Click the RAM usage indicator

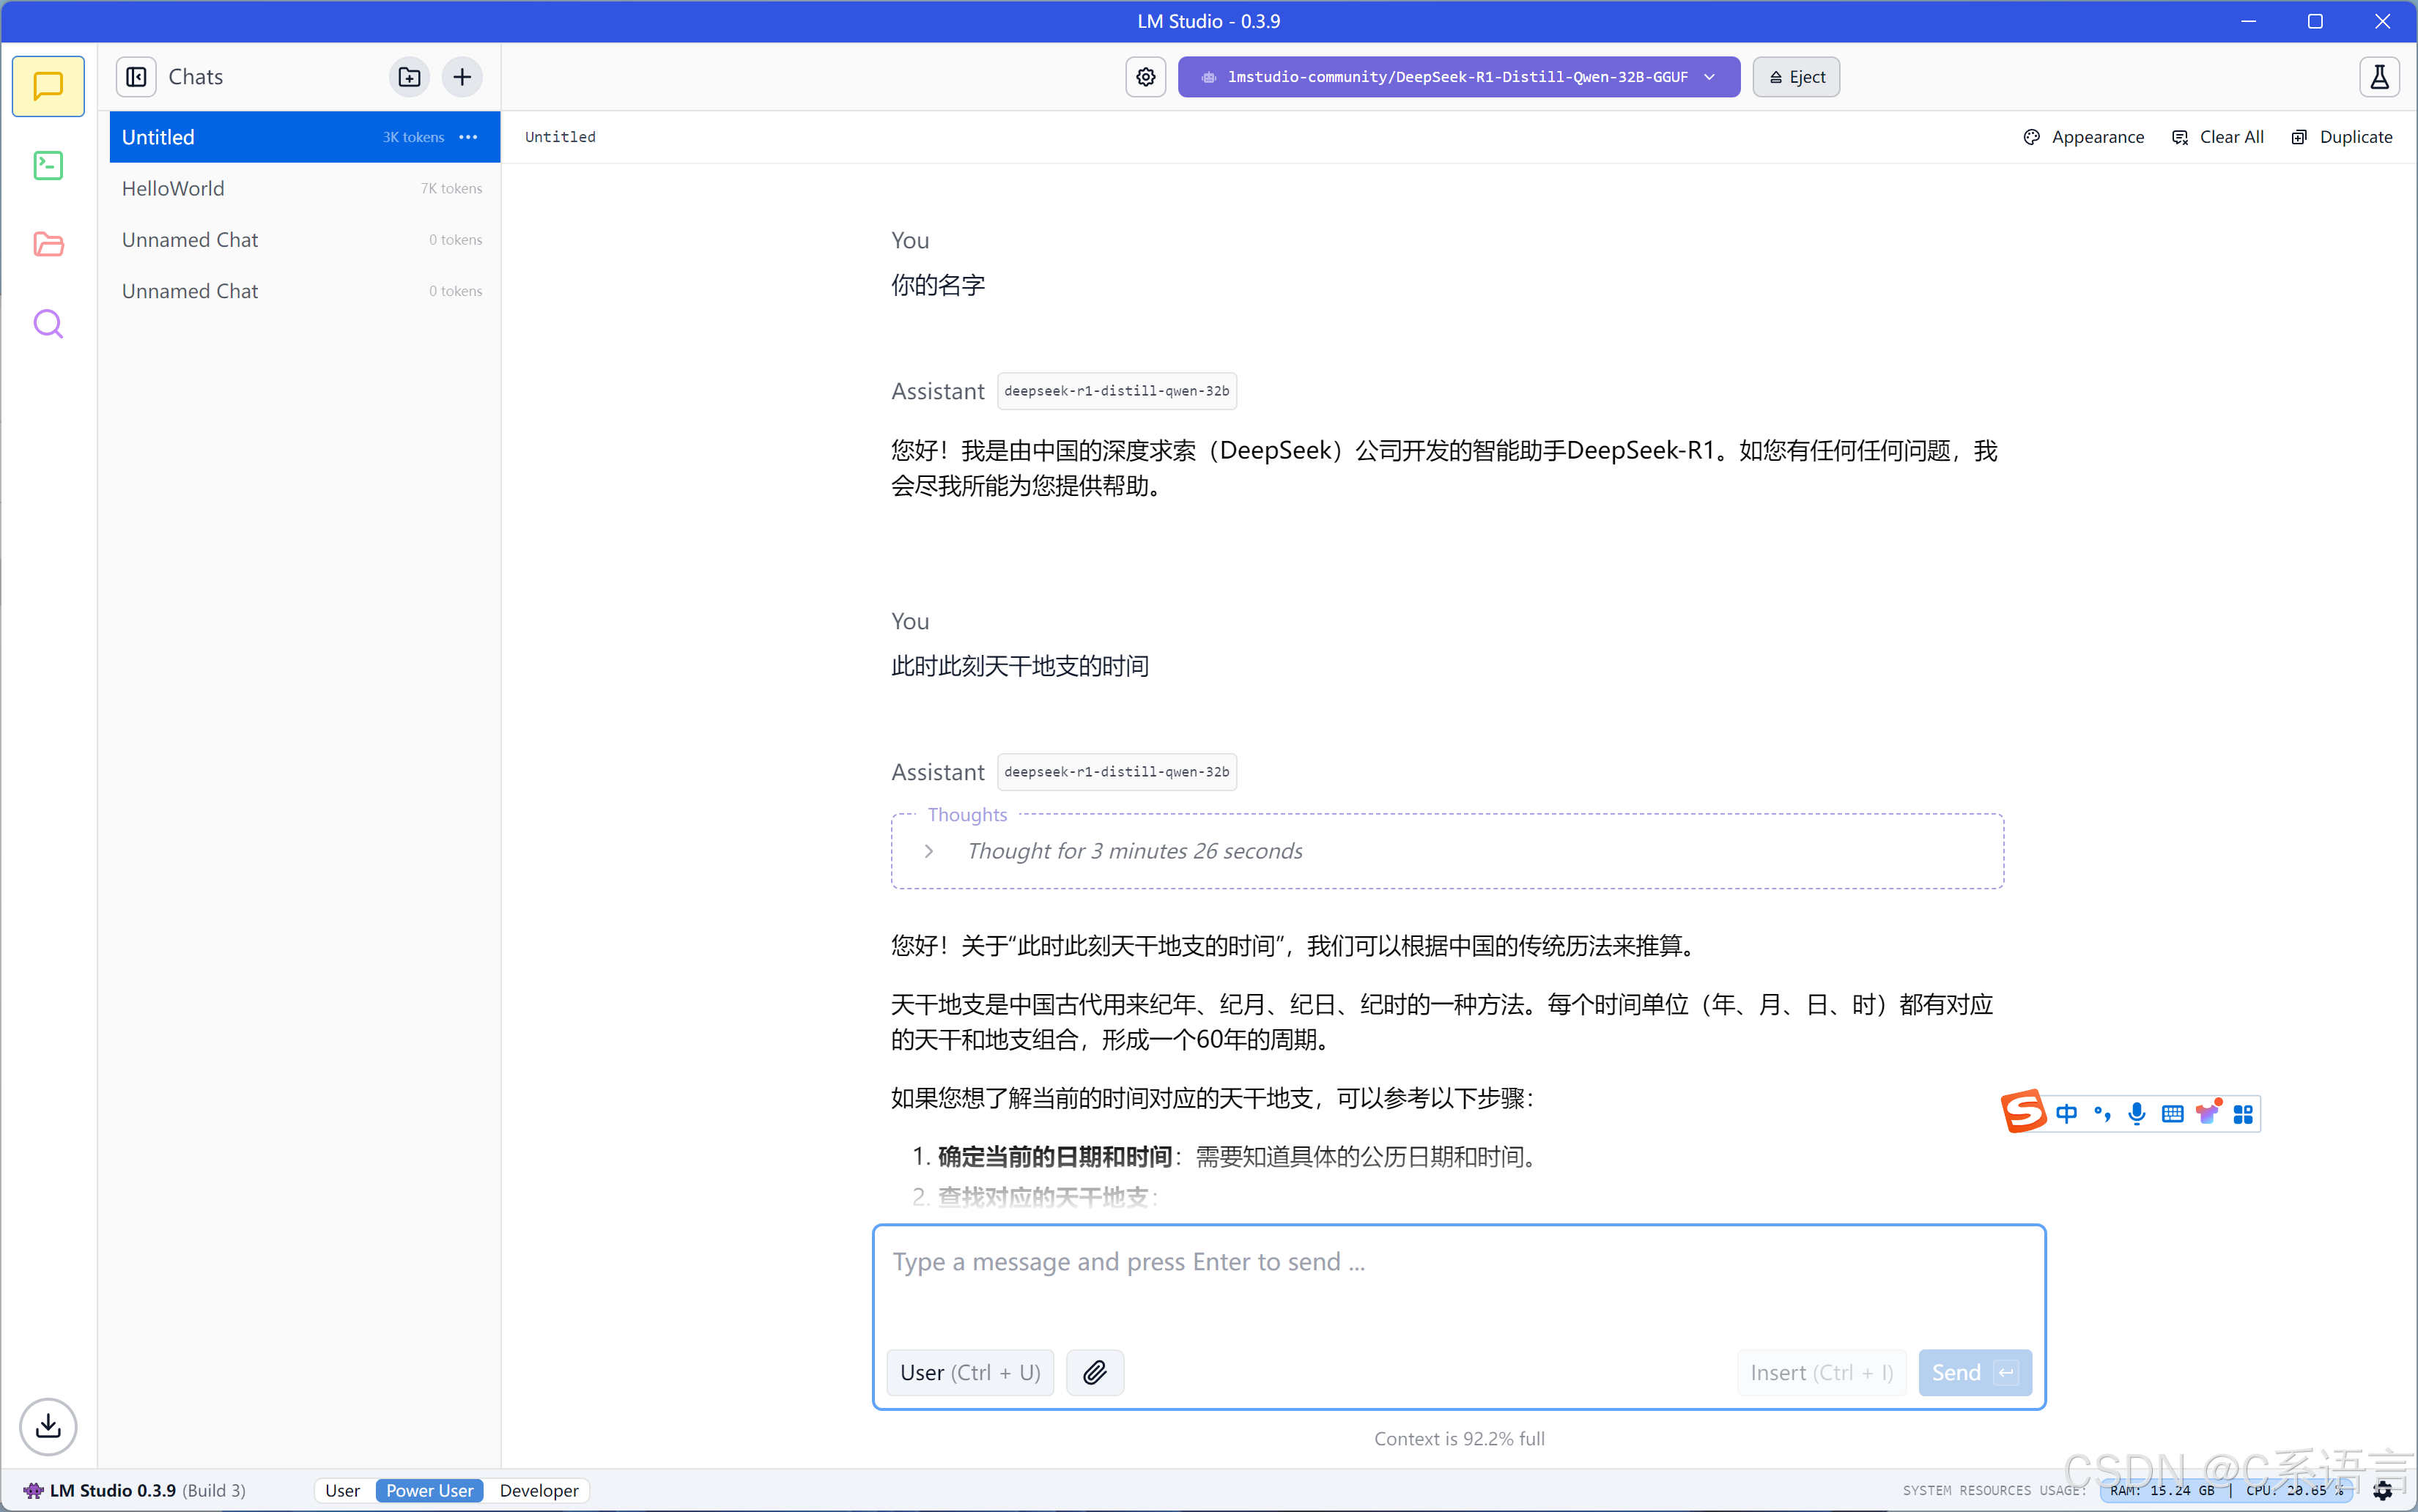coord(2162,1490)
